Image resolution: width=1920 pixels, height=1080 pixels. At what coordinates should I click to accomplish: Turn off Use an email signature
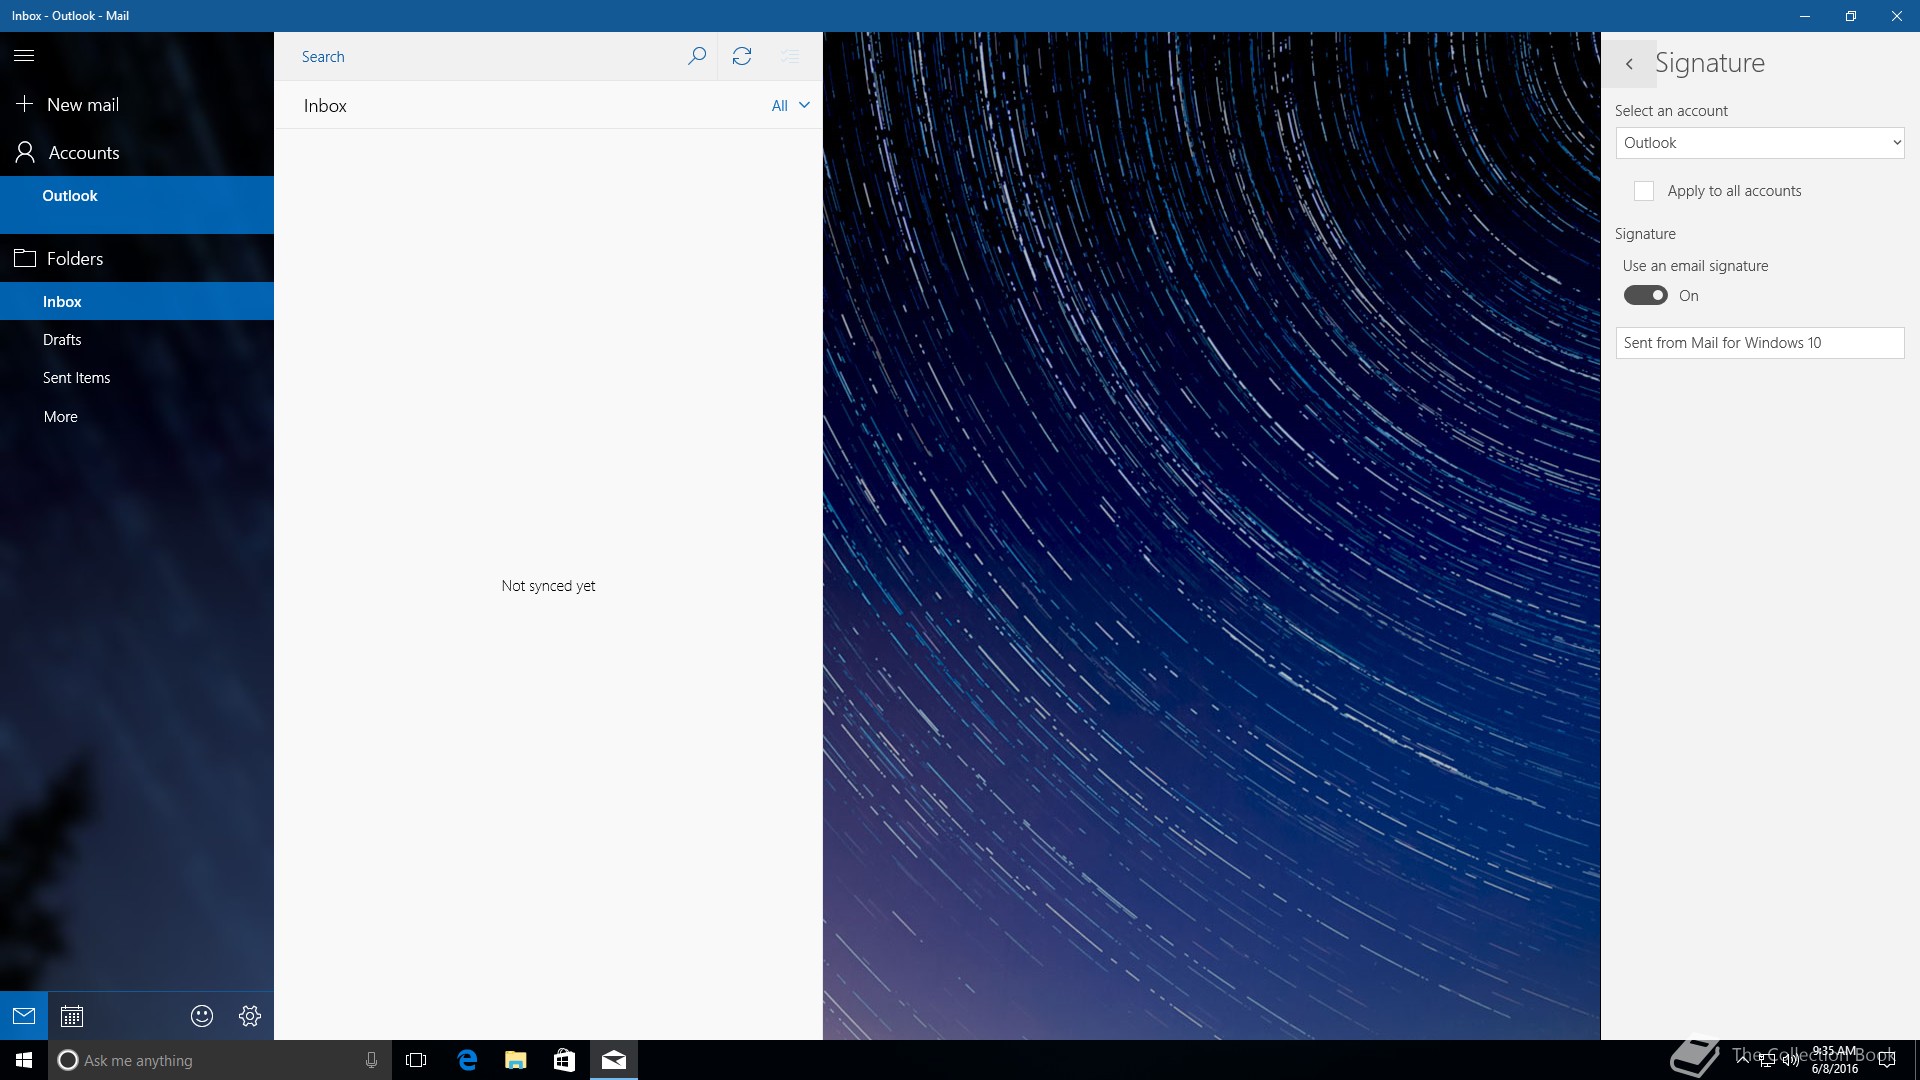1645,296
